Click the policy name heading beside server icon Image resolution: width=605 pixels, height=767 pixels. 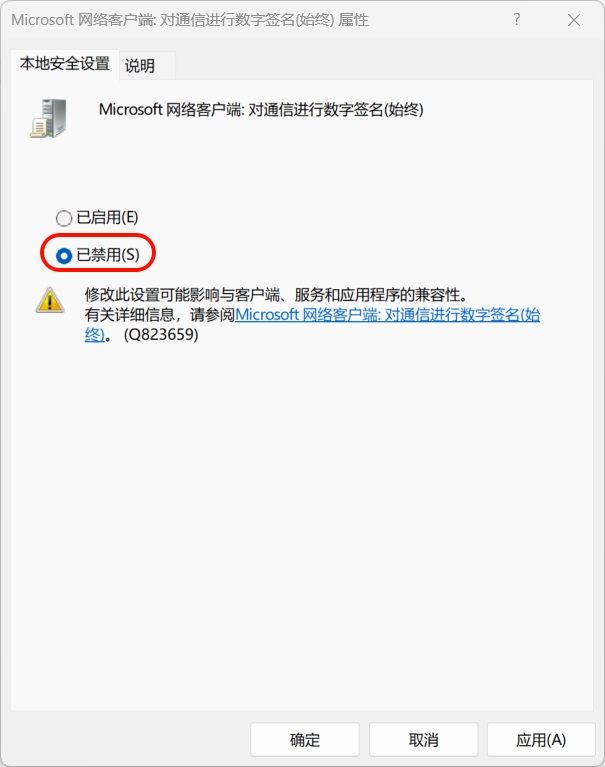(261, 110)
